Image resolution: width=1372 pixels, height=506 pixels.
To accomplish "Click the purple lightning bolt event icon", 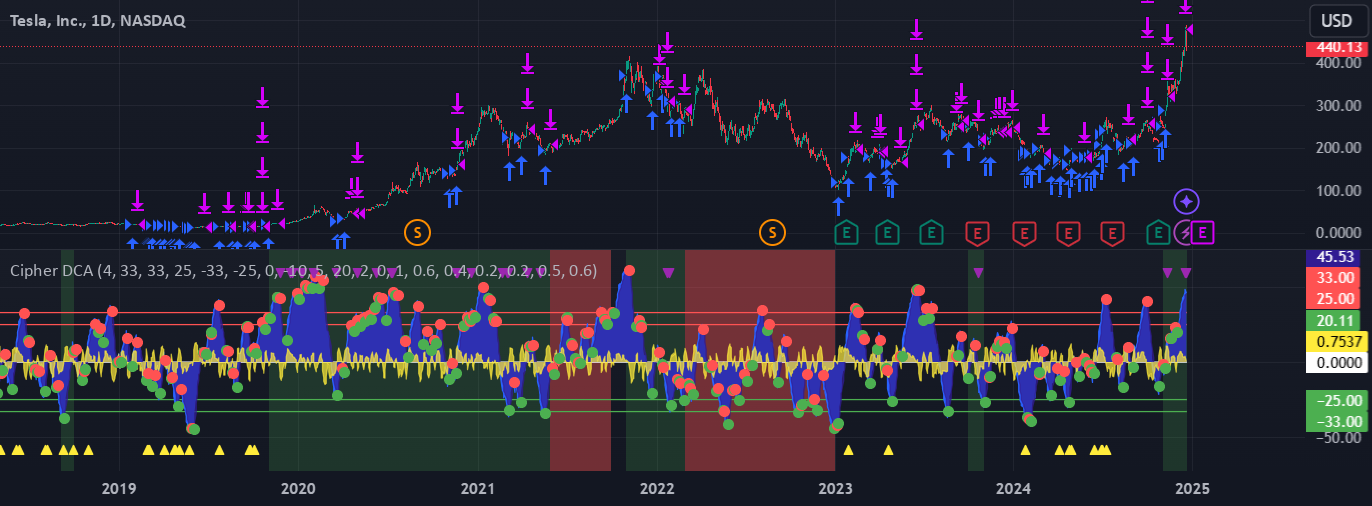I will click(1185, 233).
